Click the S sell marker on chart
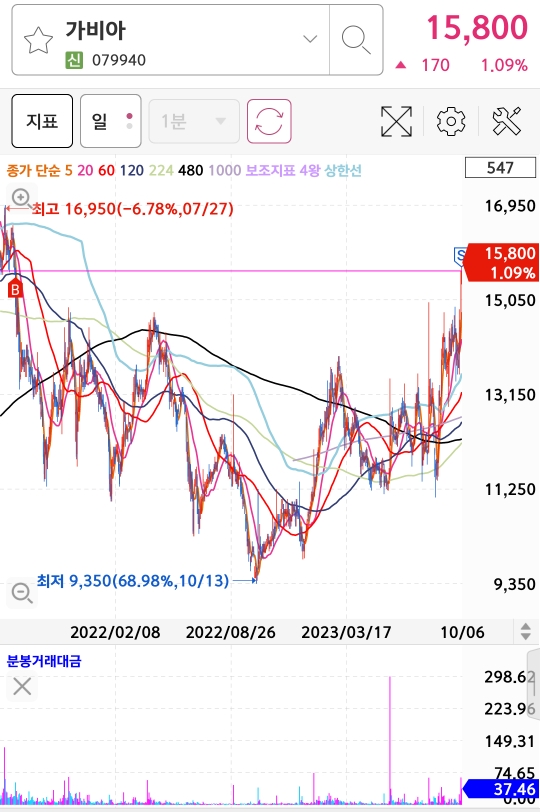Image resolution: width=540 pixels, height=812 pixels. [459, 255]
